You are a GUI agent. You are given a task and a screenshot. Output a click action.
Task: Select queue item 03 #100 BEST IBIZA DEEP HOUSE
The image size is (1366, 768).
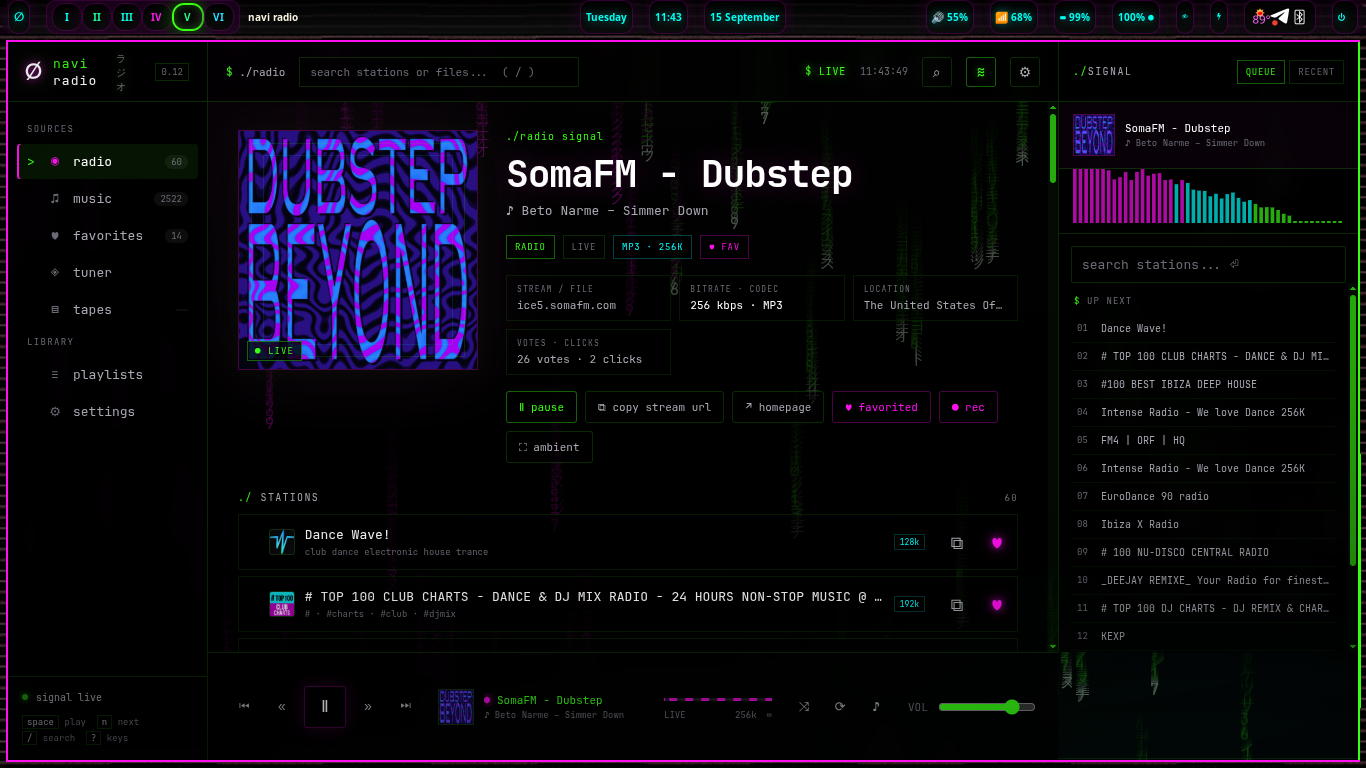(1204, 384)
